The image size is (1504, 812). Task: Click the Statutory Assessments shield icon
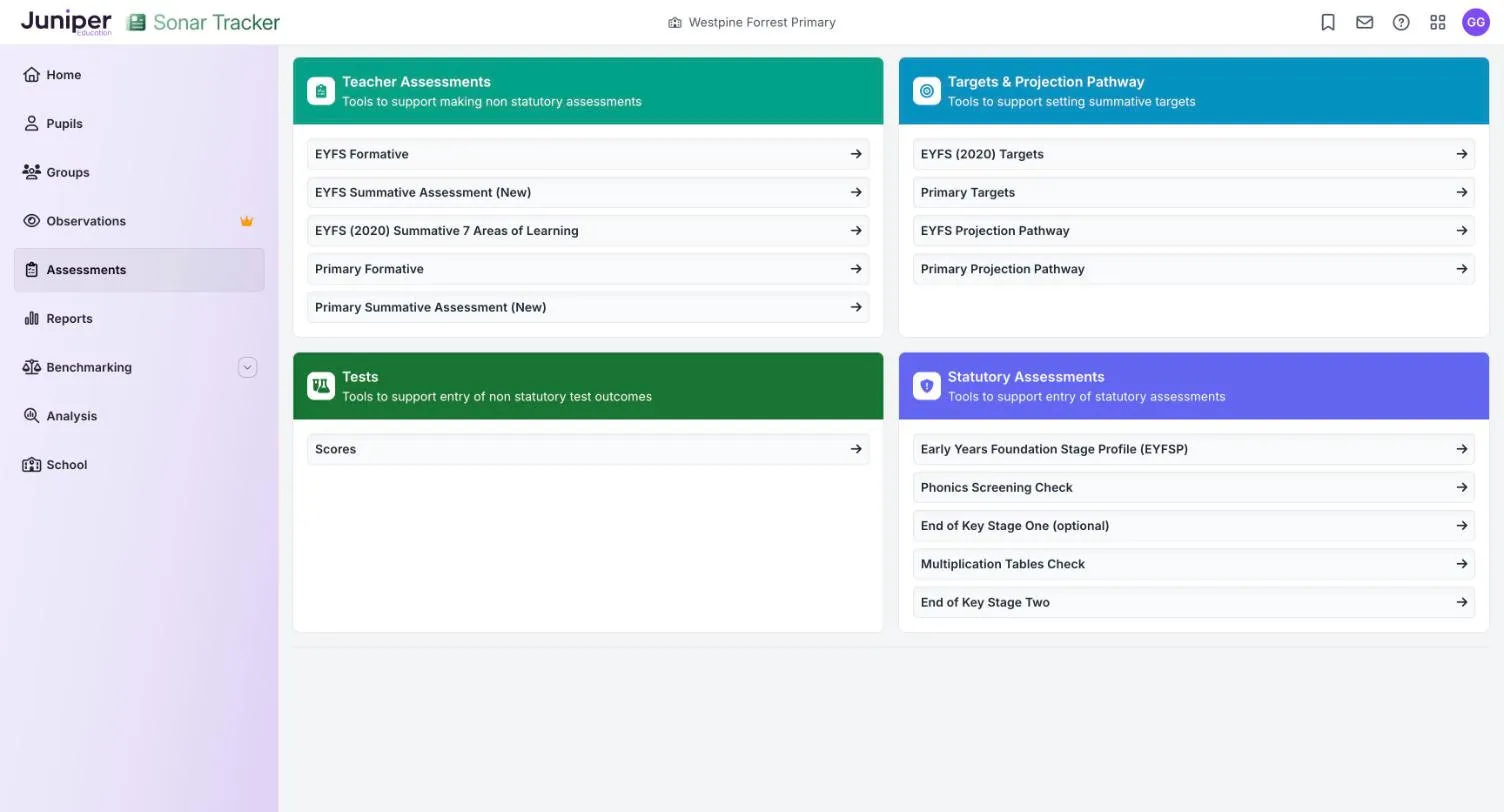(x=927, y=386)
